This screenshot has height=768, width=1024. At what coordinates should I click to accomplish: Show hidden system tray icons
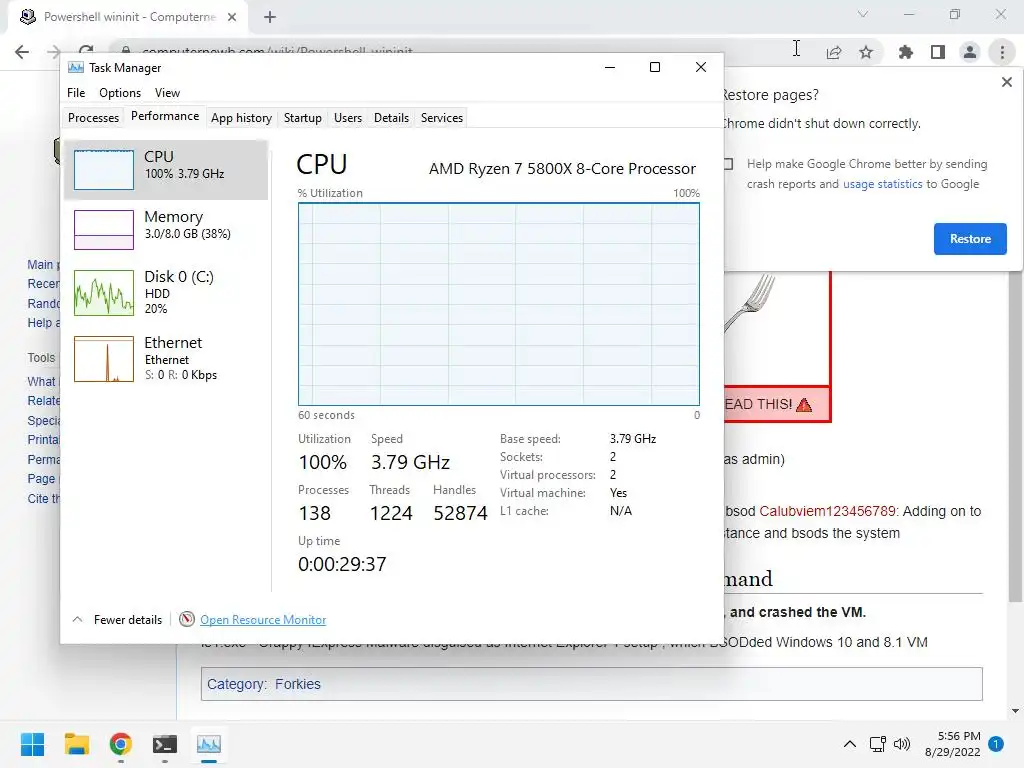click(x=850, y=744)
